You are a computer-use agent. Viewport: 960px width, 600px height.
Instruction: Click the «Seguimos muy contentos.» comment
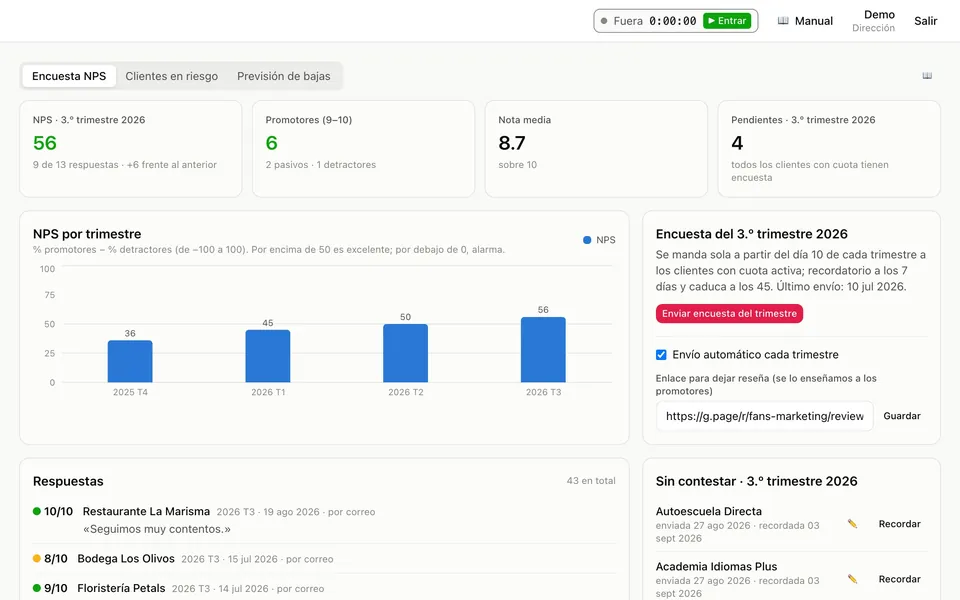pyautogui.click(x=157, y=529)
